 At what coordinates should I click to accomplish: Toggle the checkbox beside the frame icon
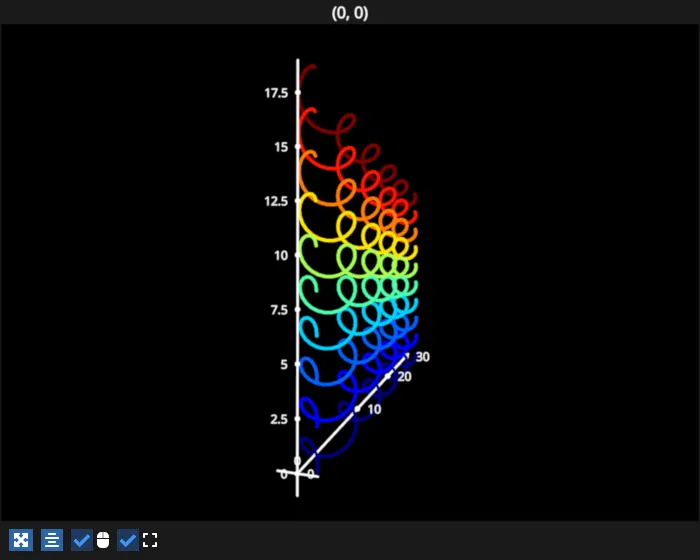(x=128, y=540)
